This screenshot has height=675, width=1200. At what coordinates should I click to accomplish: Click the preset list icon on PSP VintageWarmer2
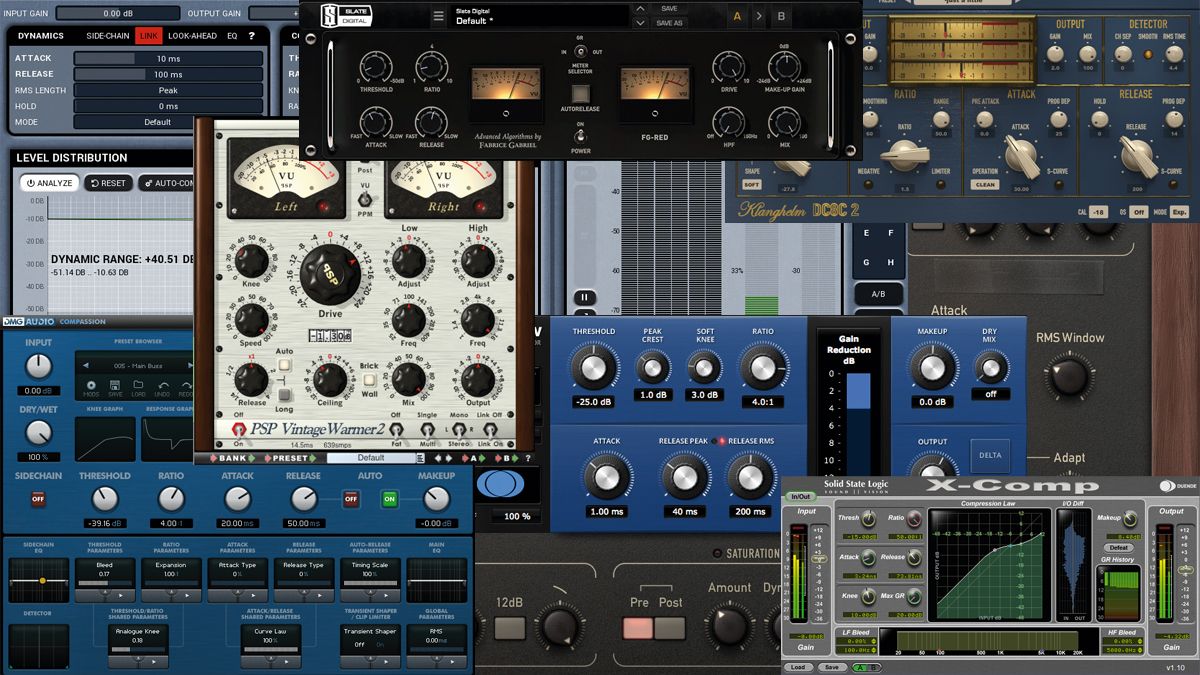pyautogui.click(x=422, y=458)
